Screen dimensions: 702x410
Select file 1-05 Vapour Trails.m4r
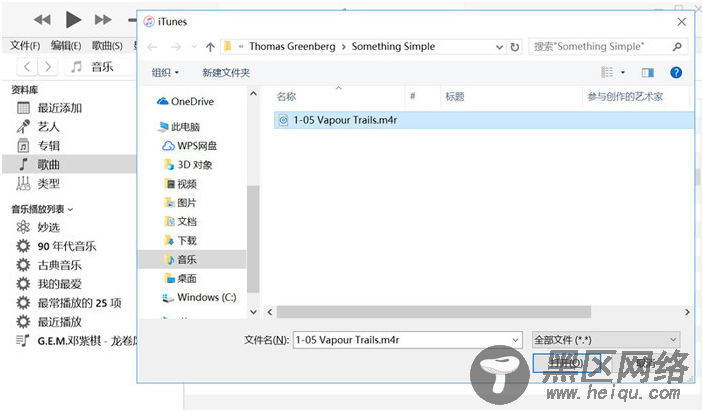tap(484, 120)
